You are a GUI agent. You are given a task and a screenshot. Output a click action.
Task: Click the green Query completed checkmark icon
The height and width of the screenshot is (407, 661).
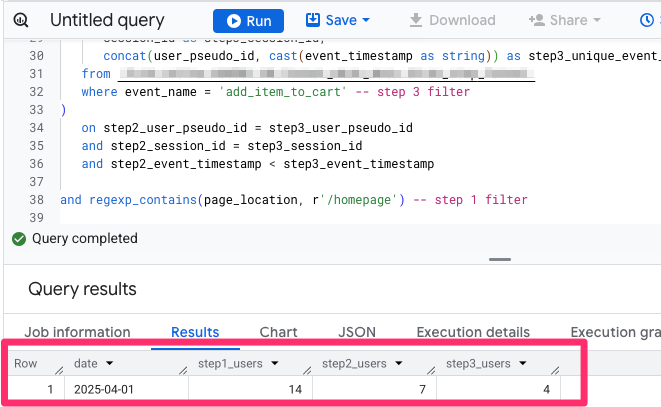(x=18, y=239)
